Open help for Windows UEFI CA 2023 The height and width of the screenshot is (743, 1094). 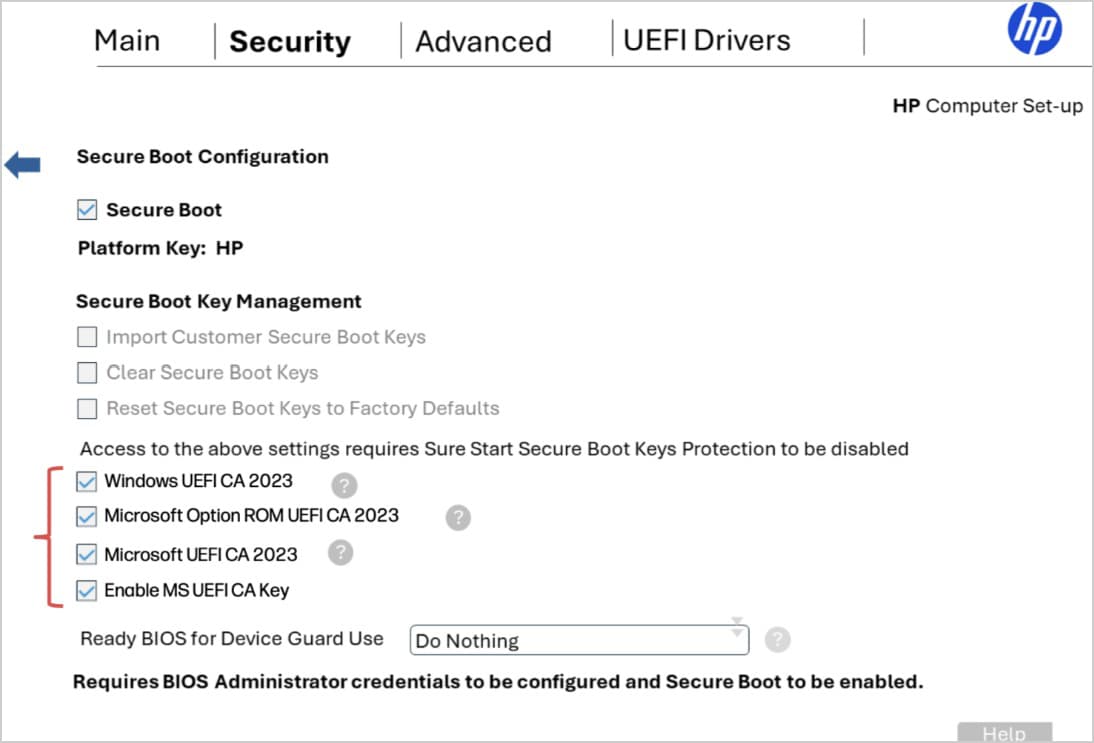[x=344, y=484]
